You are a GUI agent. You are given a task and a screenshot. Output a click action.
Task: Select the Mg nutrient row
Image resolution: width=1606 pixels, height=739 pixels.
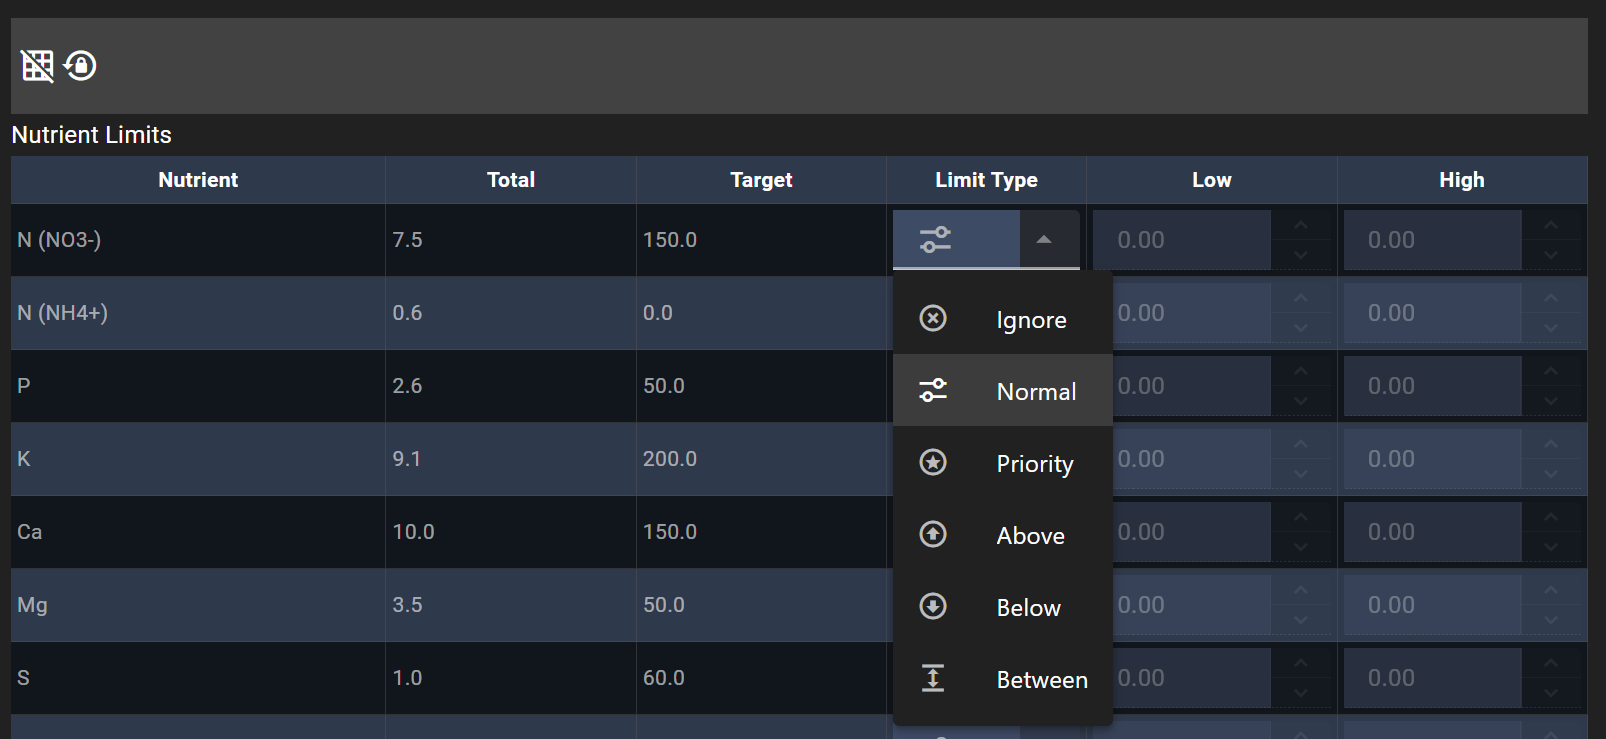(198, 605)
